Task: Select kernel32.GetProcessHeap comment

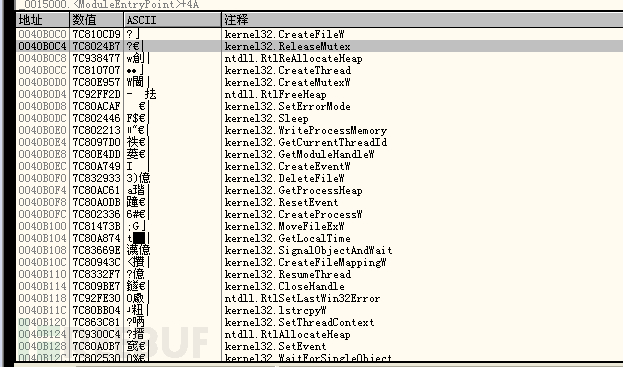Action: click(294, 190)
